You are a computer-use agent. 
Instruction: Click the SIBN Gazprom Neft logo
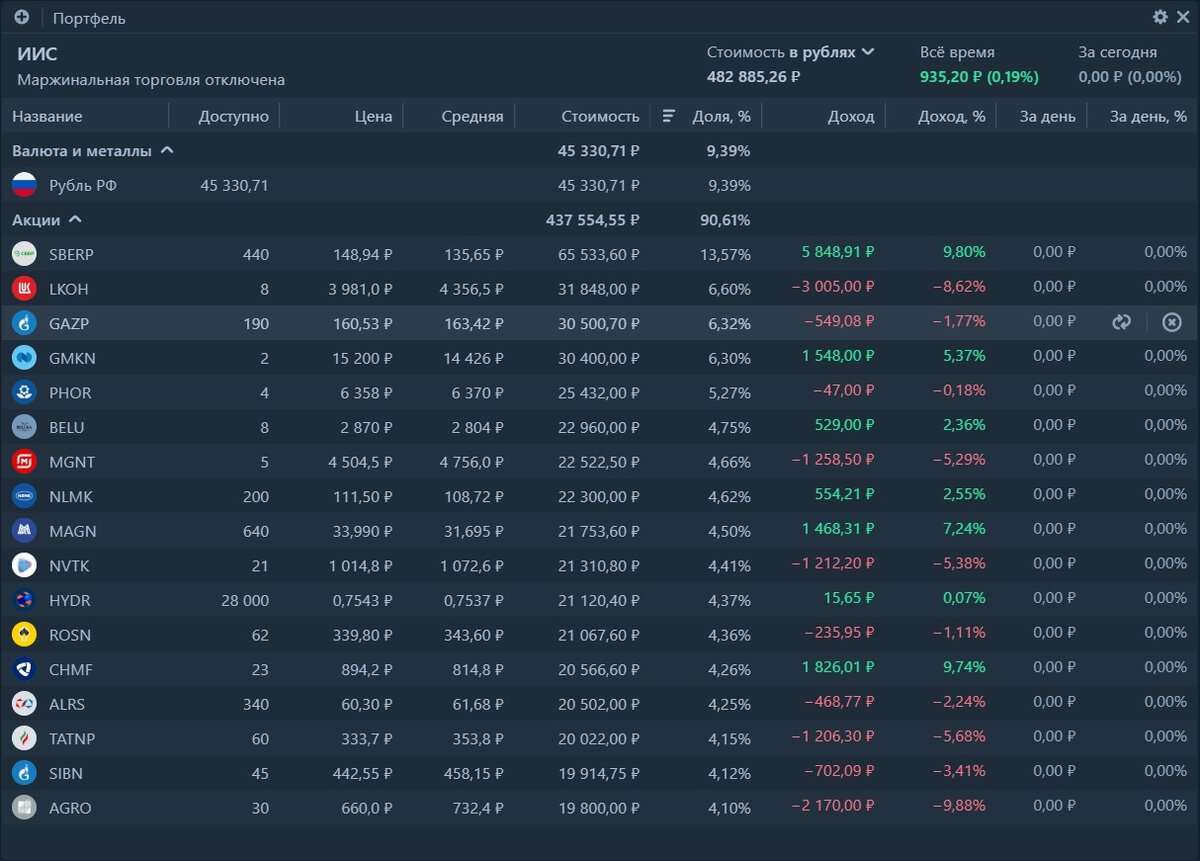pos(24,773)
